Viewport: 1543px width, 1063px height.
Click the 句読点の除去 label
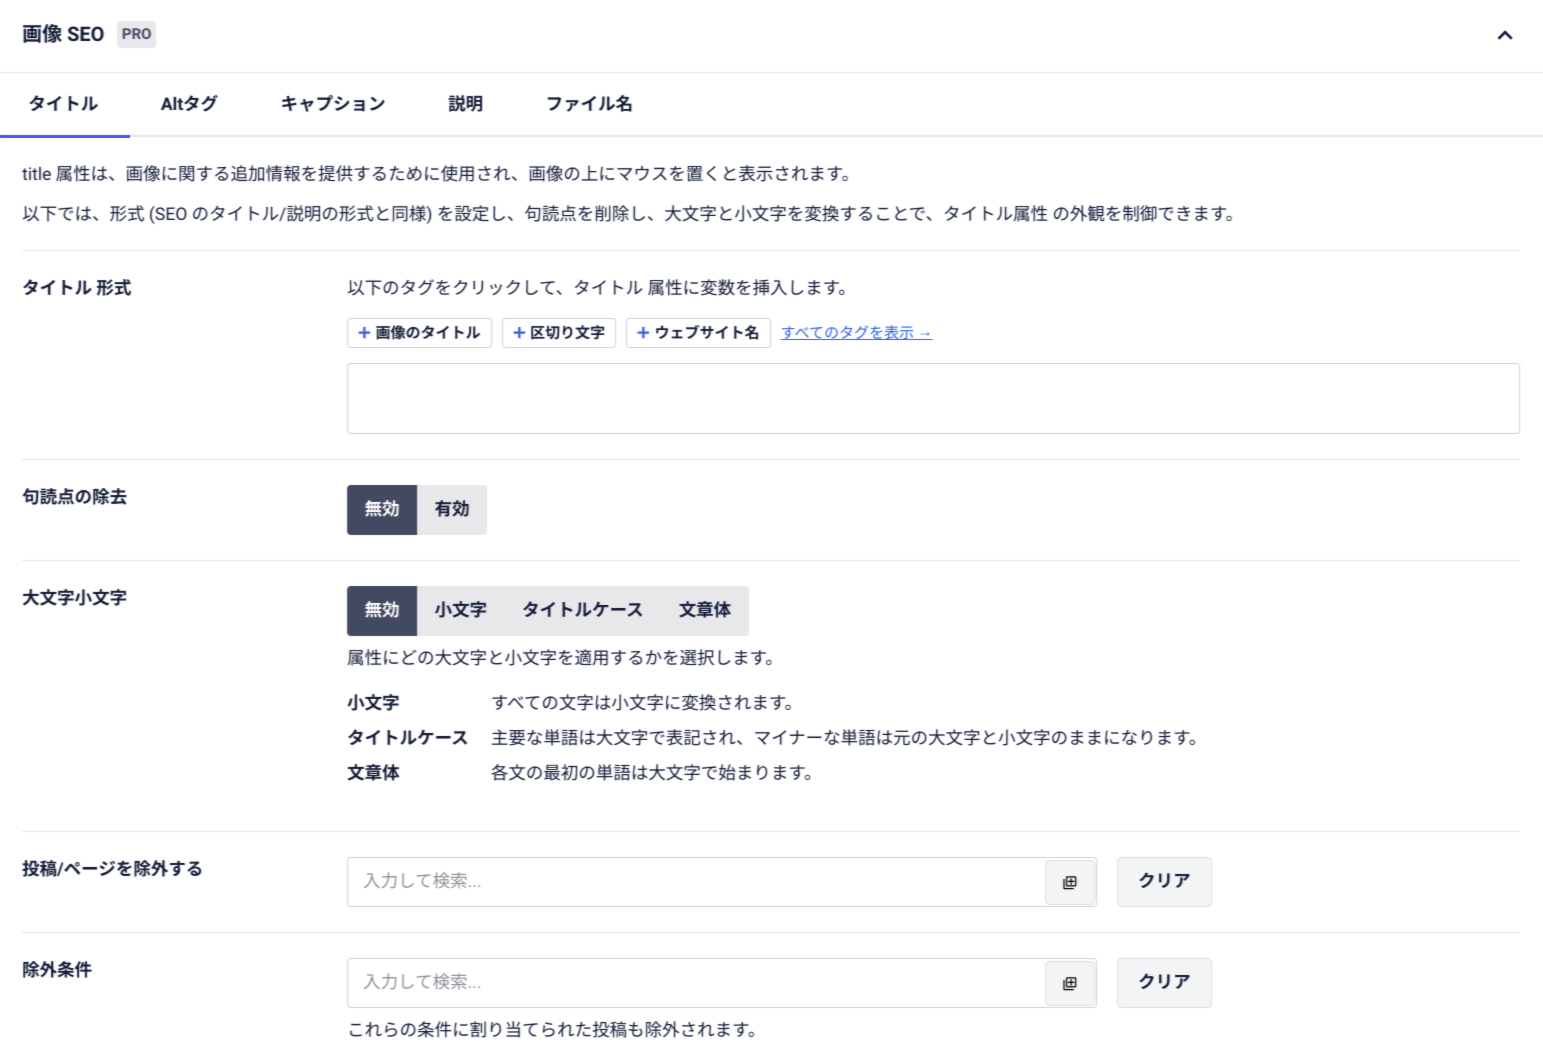pyautogui.click(x=74, y=497)
